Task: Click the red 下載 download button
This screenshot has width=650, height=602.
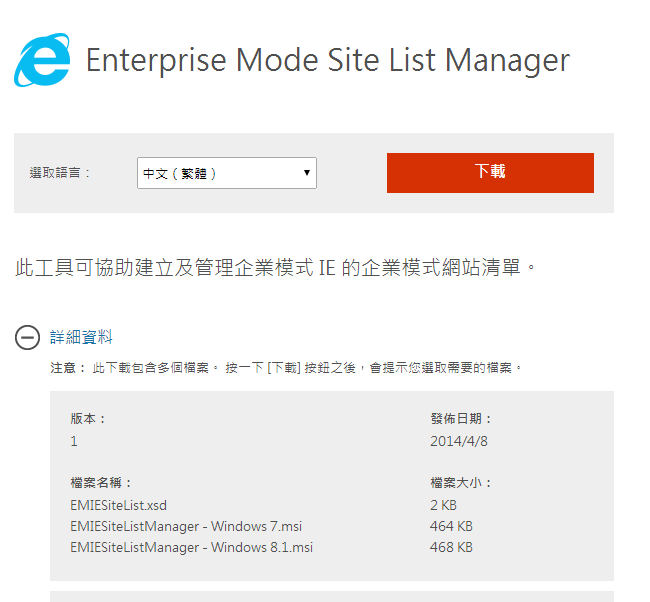Action: (x=490, y=173)
